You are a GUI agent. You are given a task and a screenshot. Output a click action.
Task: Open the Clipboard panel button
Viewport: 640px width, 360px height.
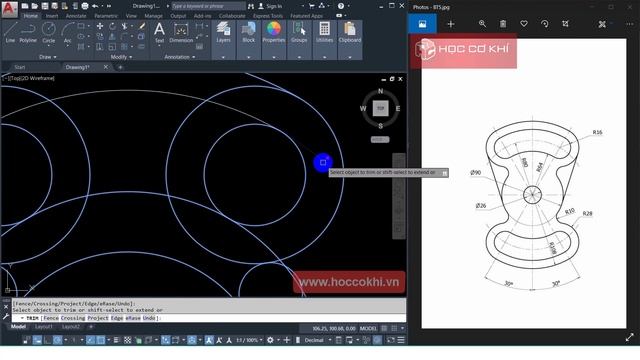[x=350, y=32]
